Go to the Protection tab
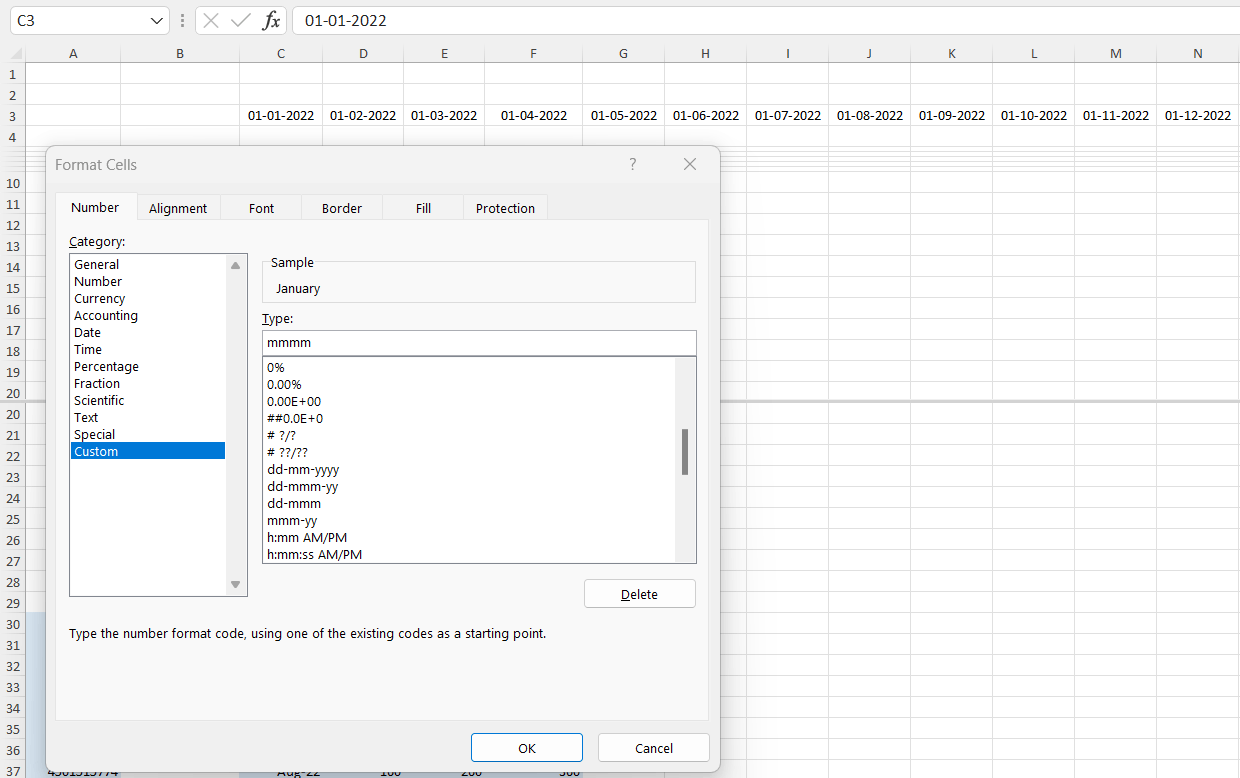 pos(505,208)
